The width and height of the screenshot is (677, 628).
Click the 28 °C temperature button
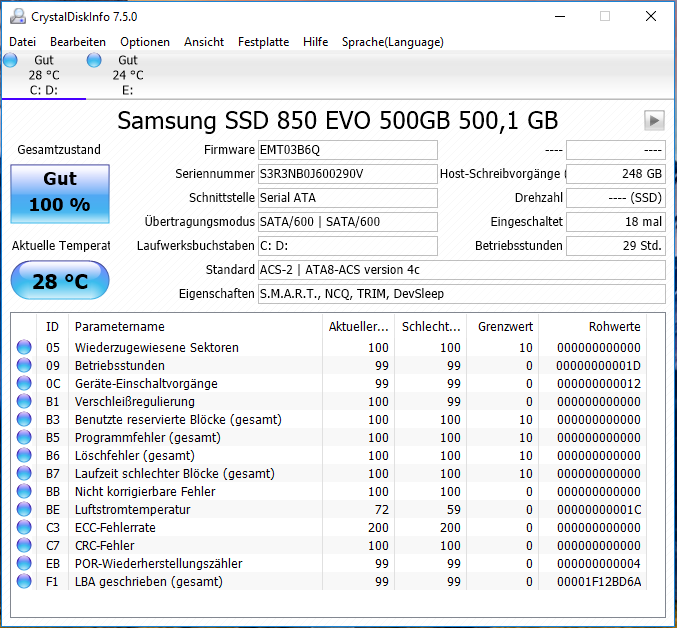click(x=60, y=280)
